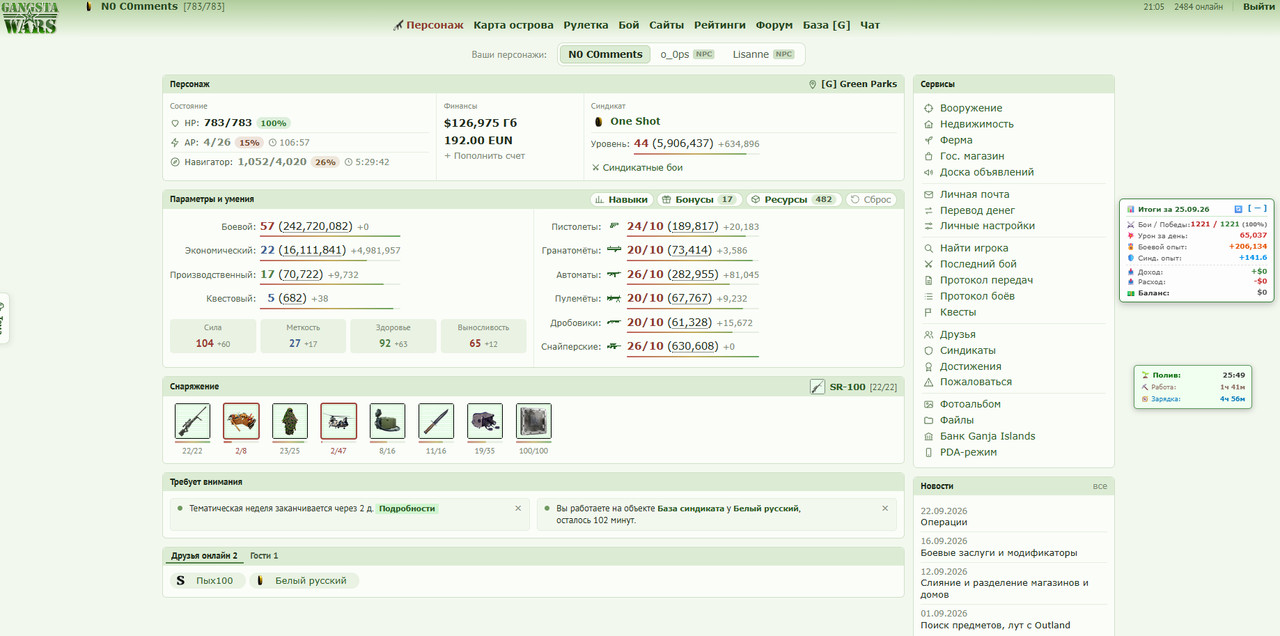Click the Сброс reset button

[x=871, y=200]
